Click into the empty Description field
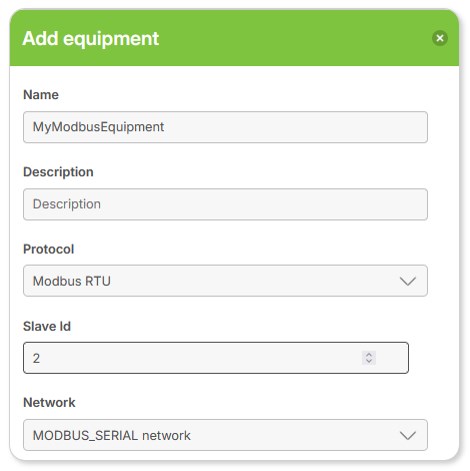 click(x=225, y=204)
